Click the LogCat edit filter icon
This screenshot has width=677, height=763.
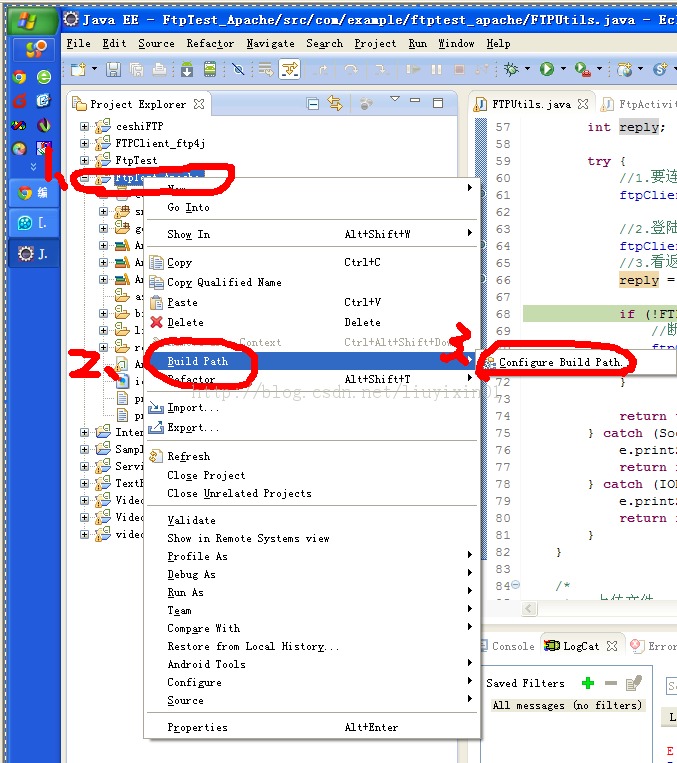tap(634, 683)
